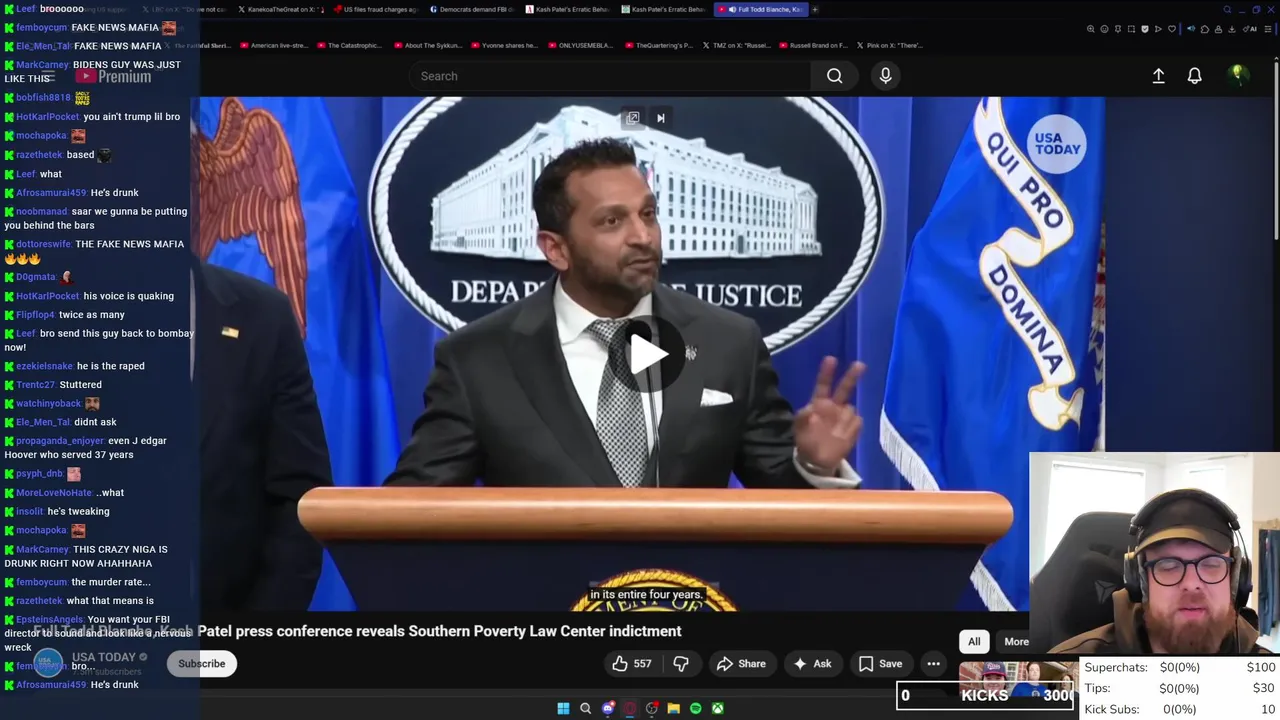This screenshot has height=720, width=1280.
Task: Open a new browser tab
Action: [815, 9]
